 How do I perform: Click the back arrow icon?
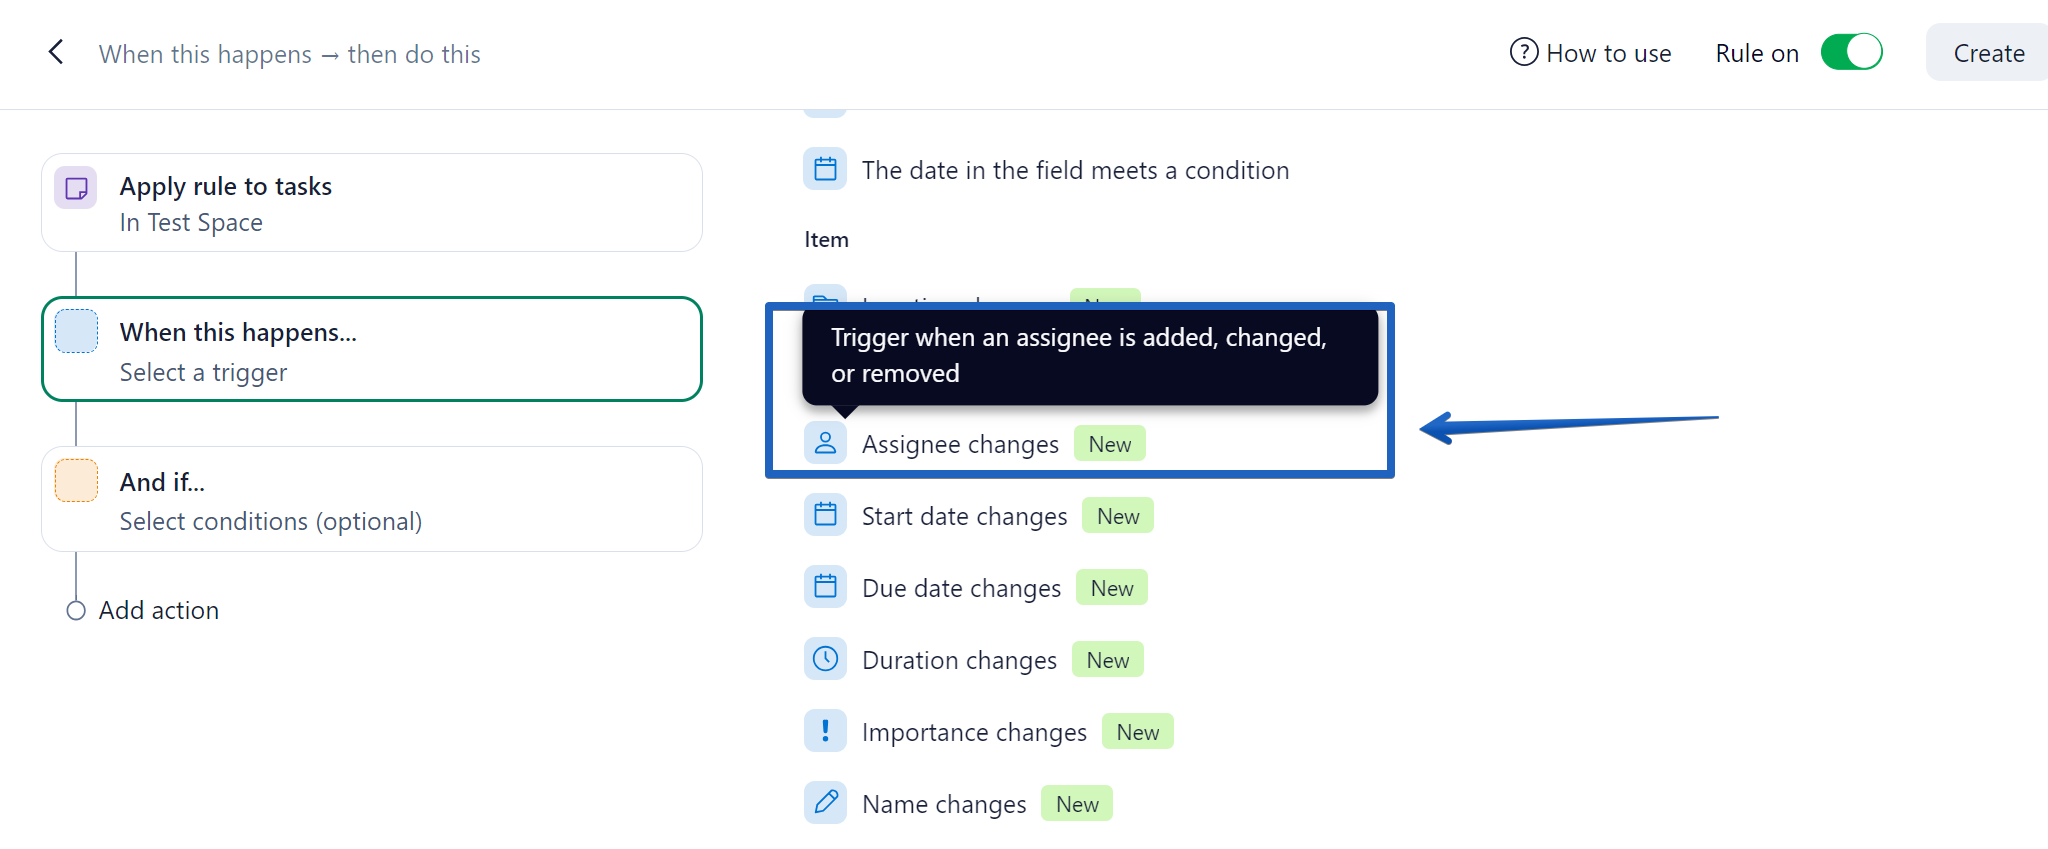56,52
